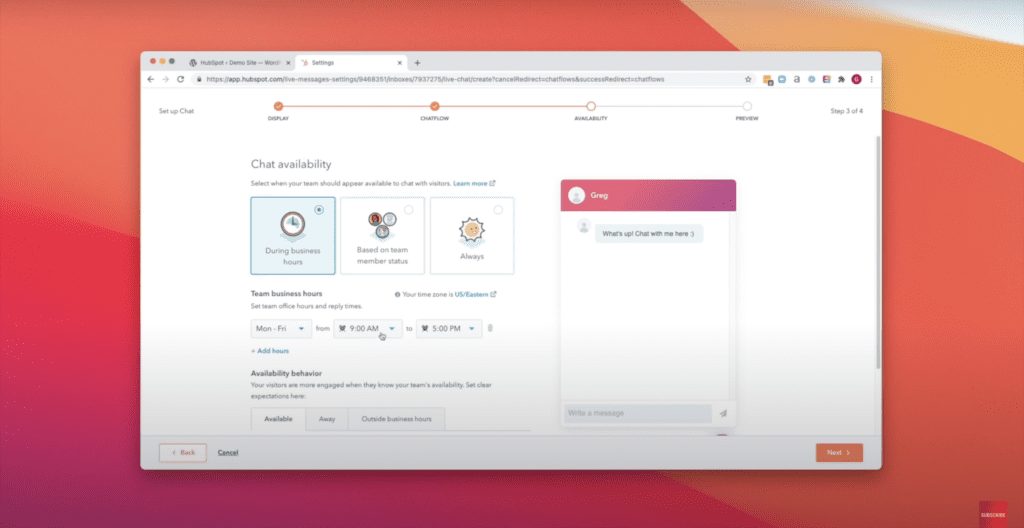Click the Preview step marker
The image size is (1024, 528).
pyautogui.click(x=747, y=106)
